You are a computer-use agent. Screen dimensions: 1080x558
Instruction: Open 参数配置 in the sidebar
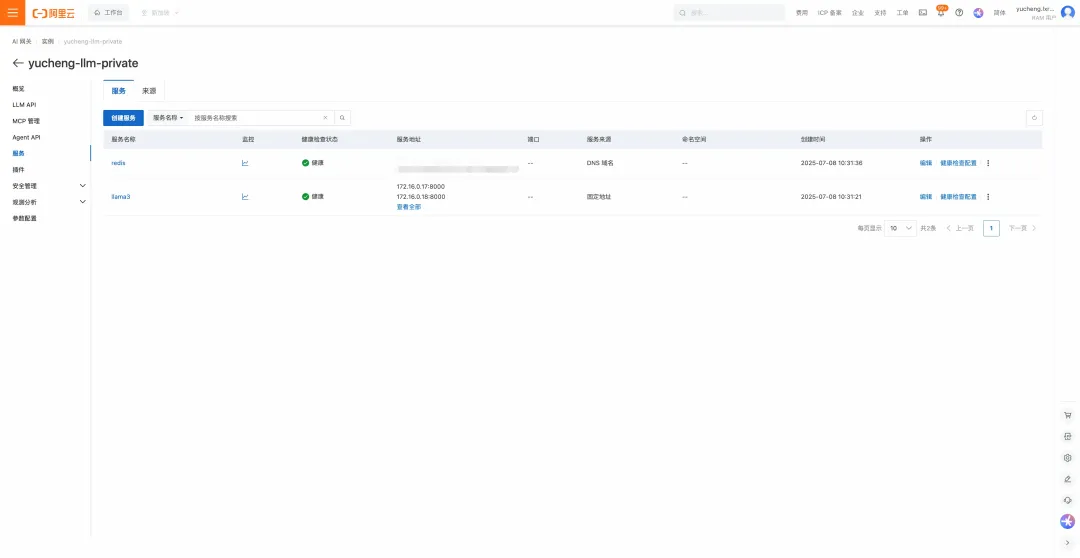25,218
